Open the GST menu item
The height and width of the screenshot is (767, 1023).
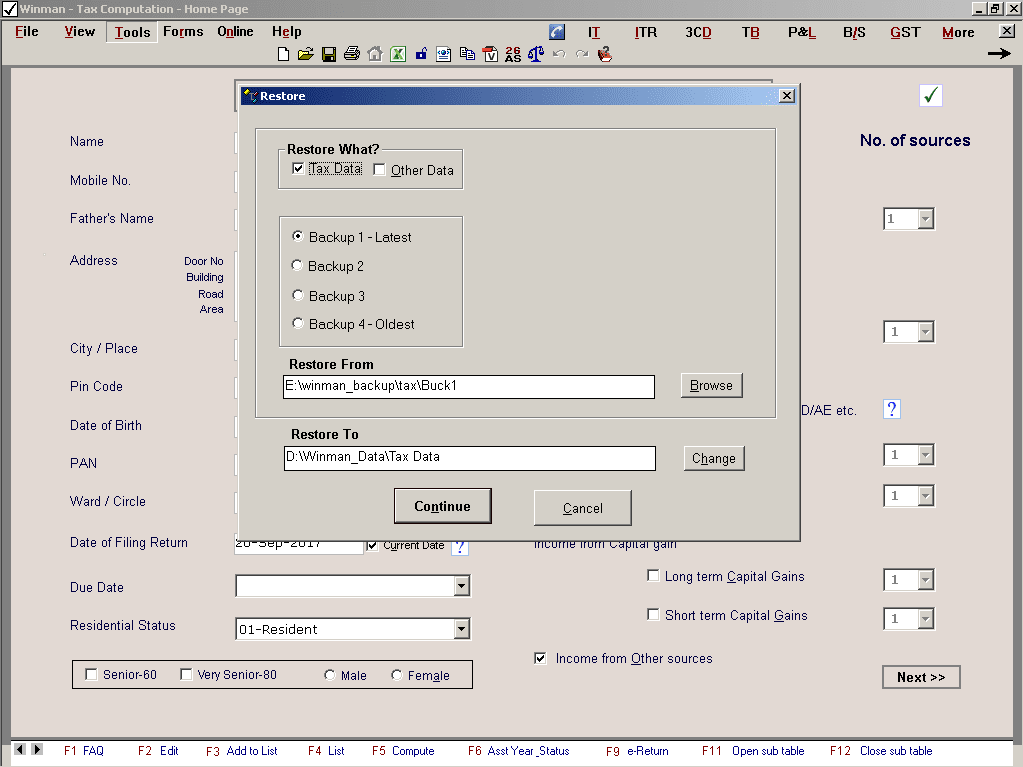point(905,32)
